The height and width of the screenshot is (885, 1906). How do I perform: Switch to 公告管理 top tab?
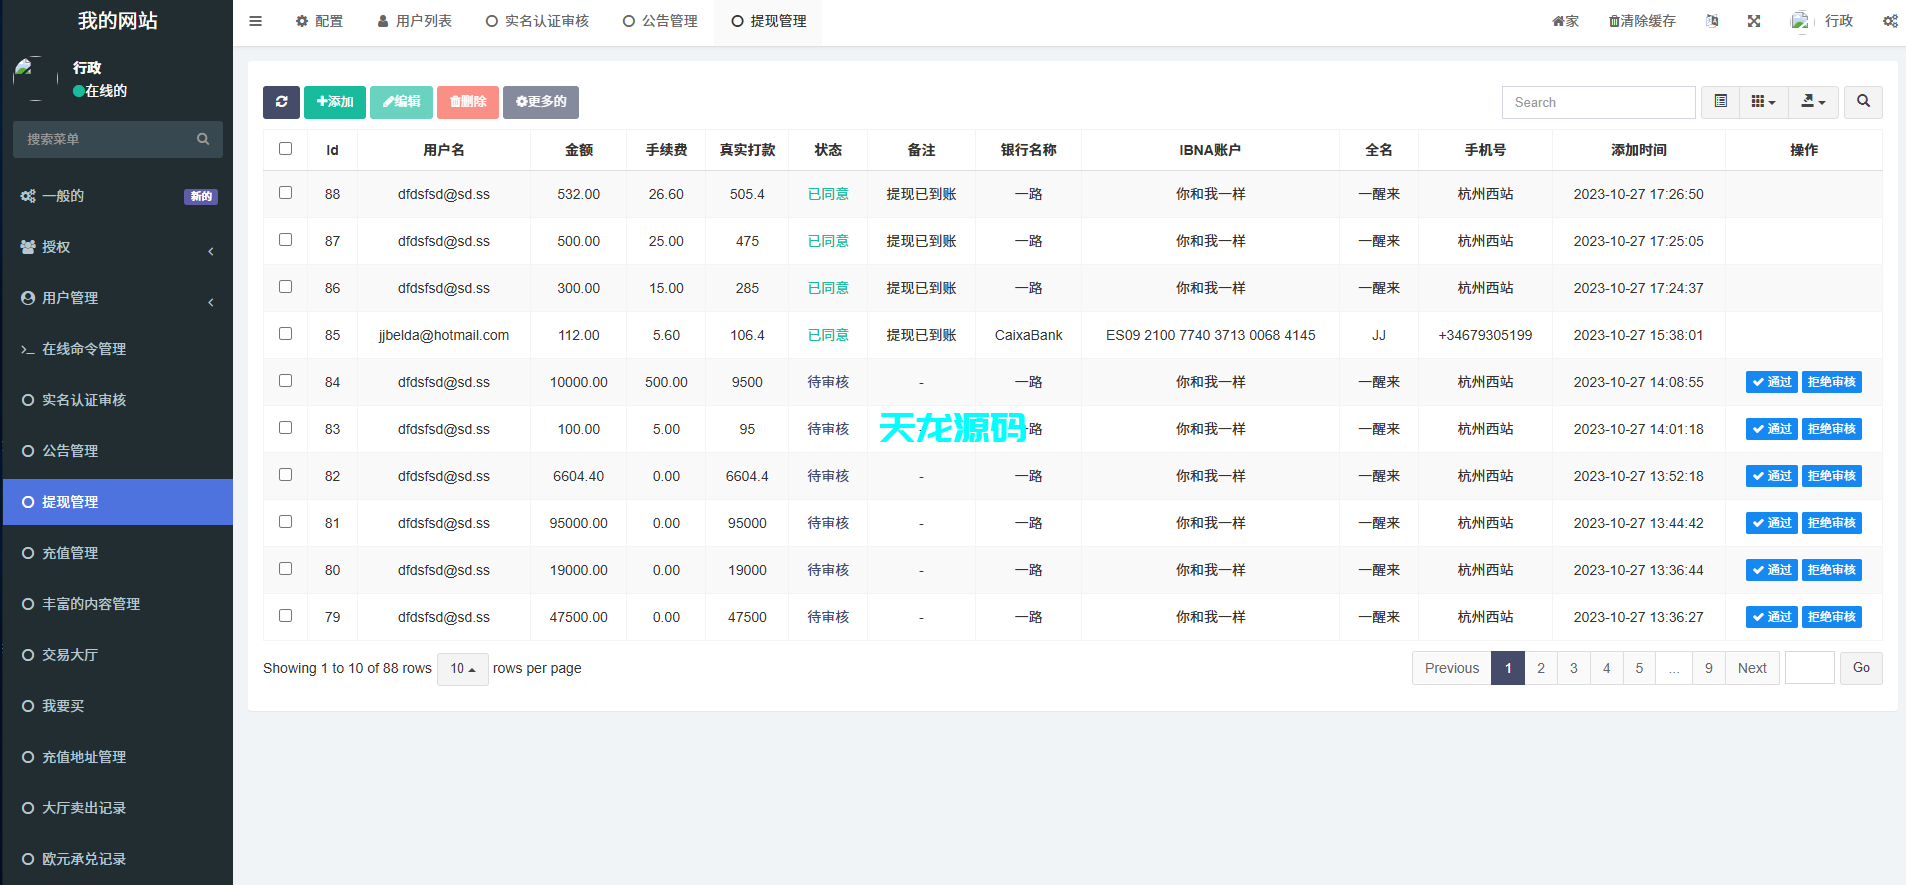pos(660,21)
